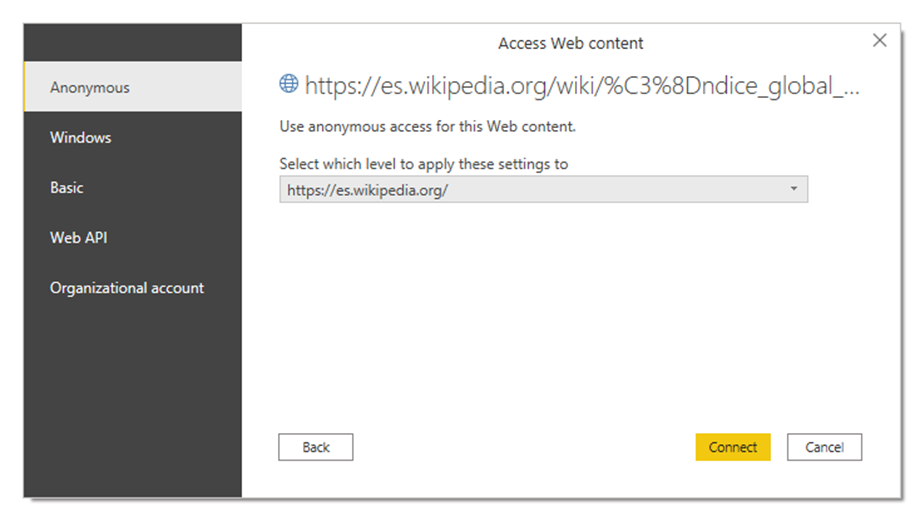Cancel the web content connection
Viewport: 920px width, 516px height.
[x=824, y=447]
